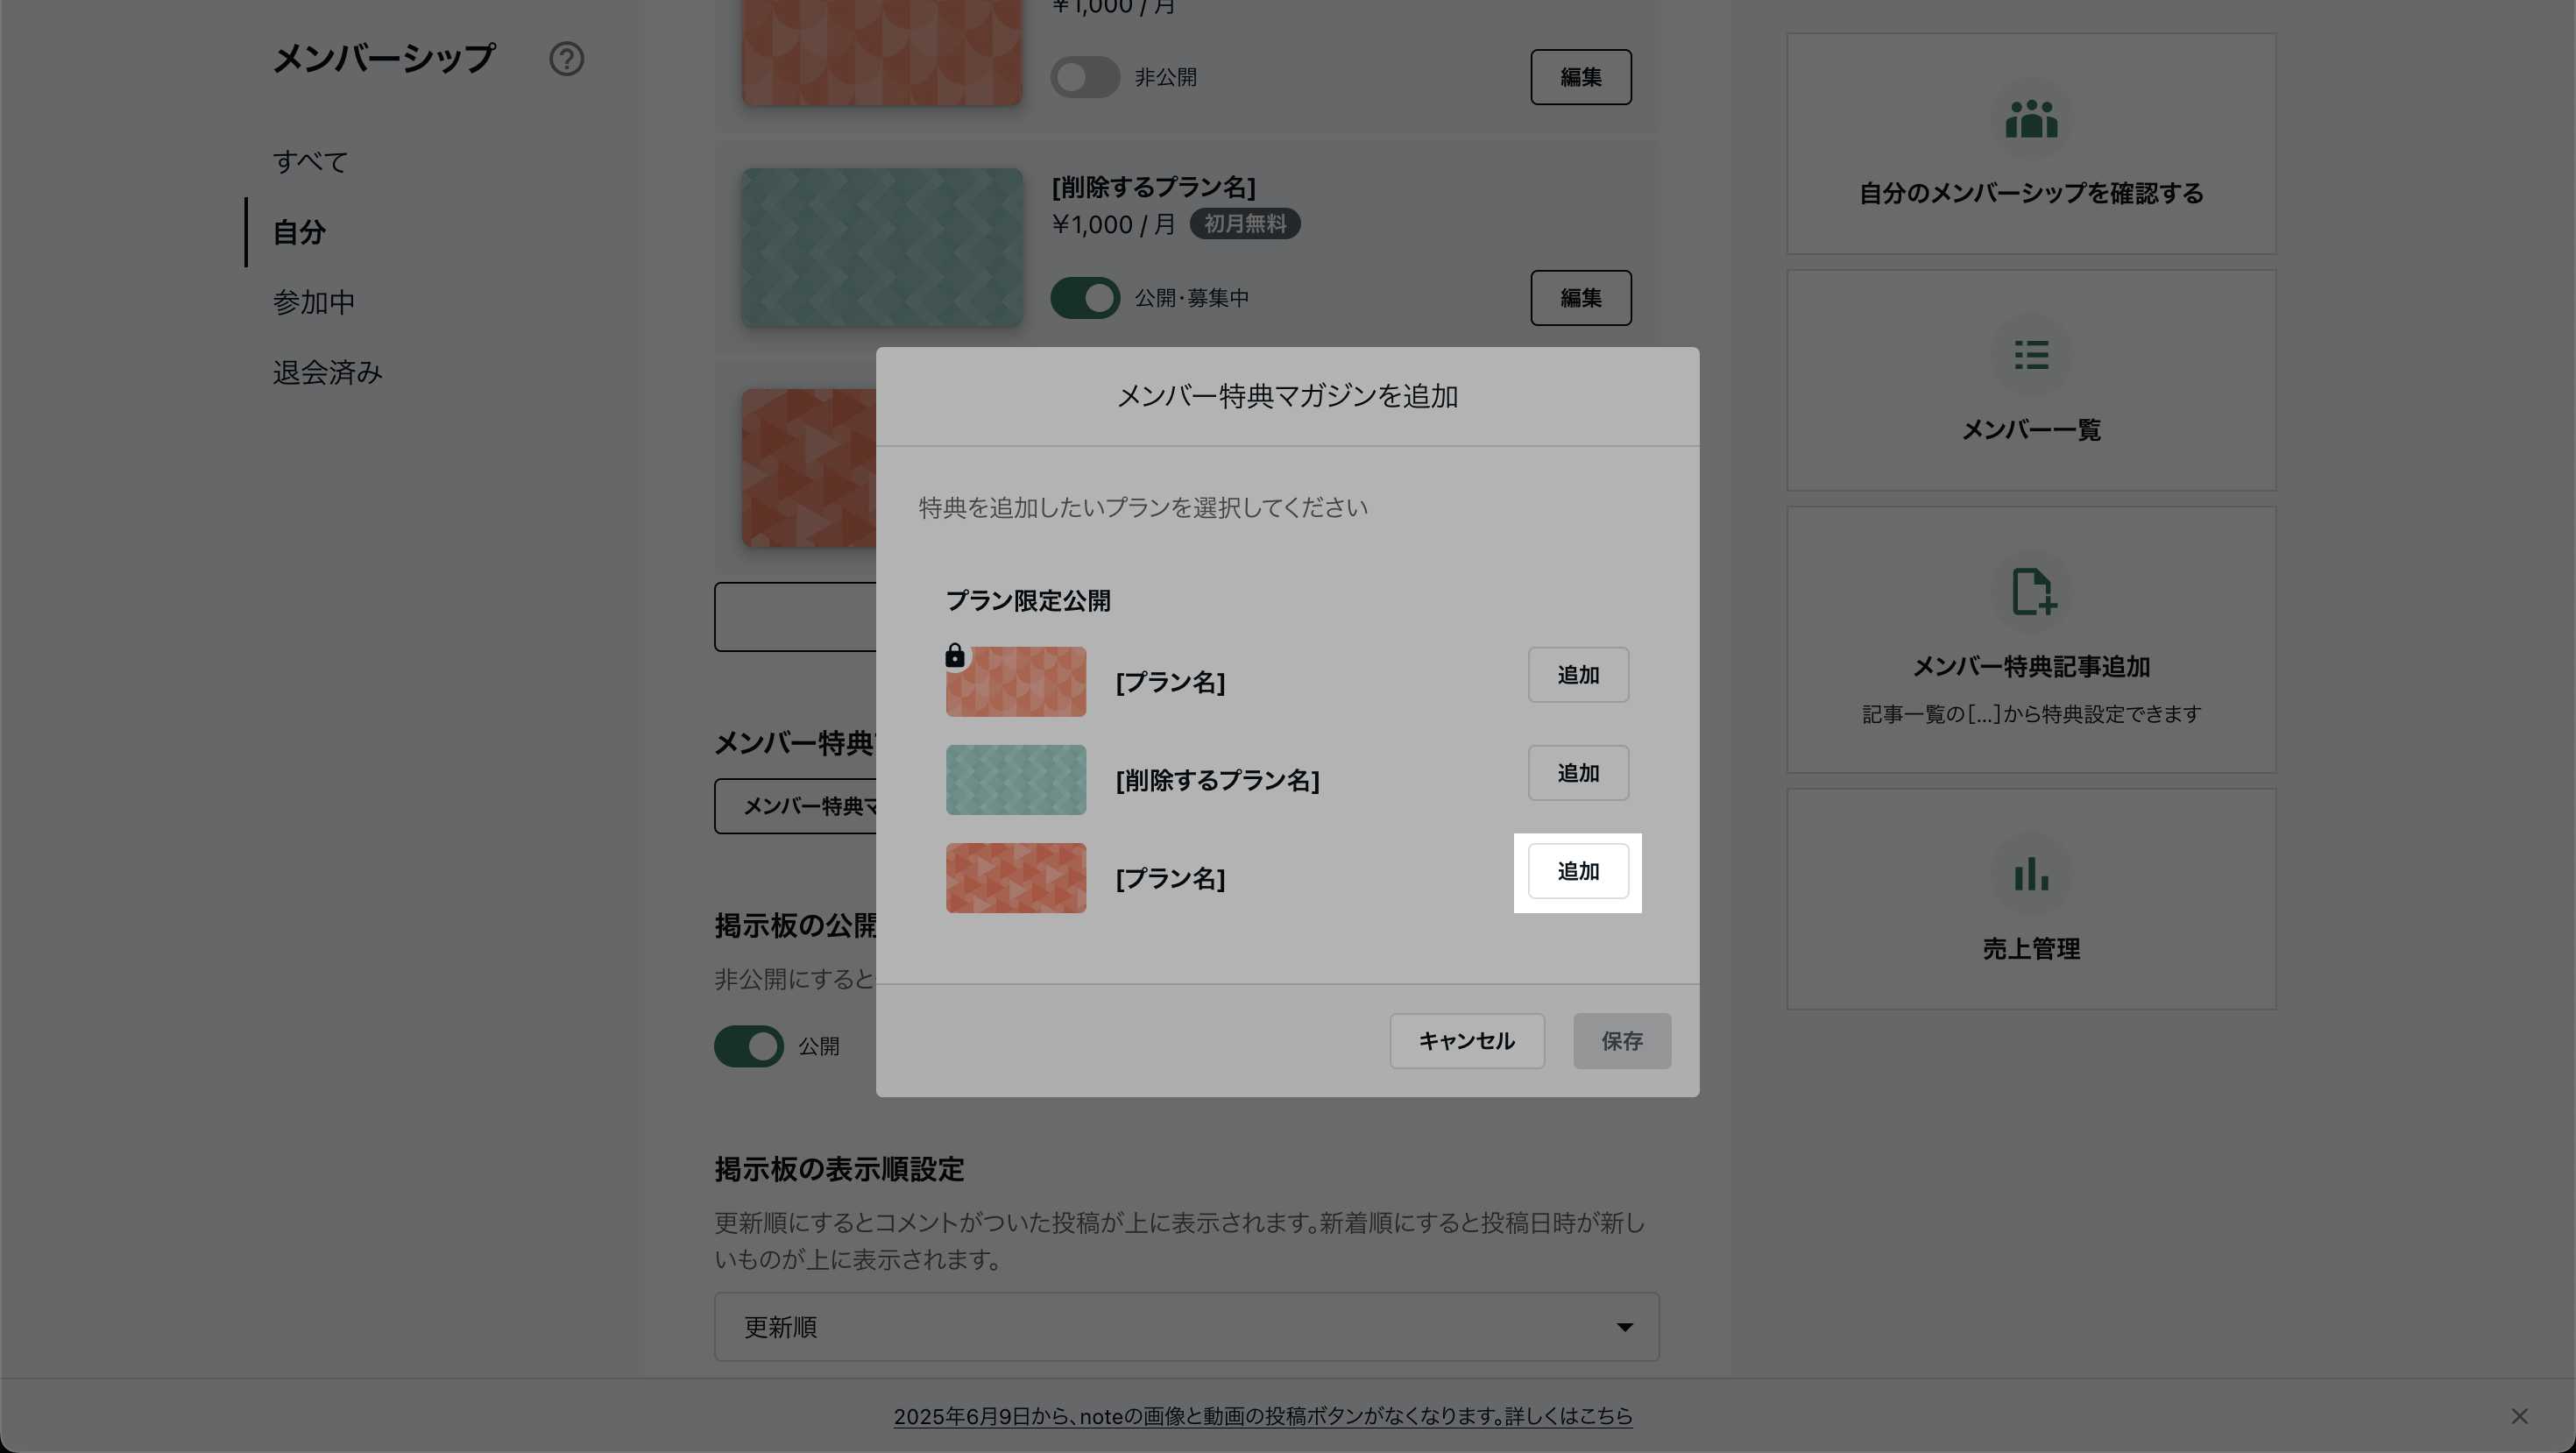Open the membership help question-mark icon
2576x1453 pixels.
[x=566, y=59]
